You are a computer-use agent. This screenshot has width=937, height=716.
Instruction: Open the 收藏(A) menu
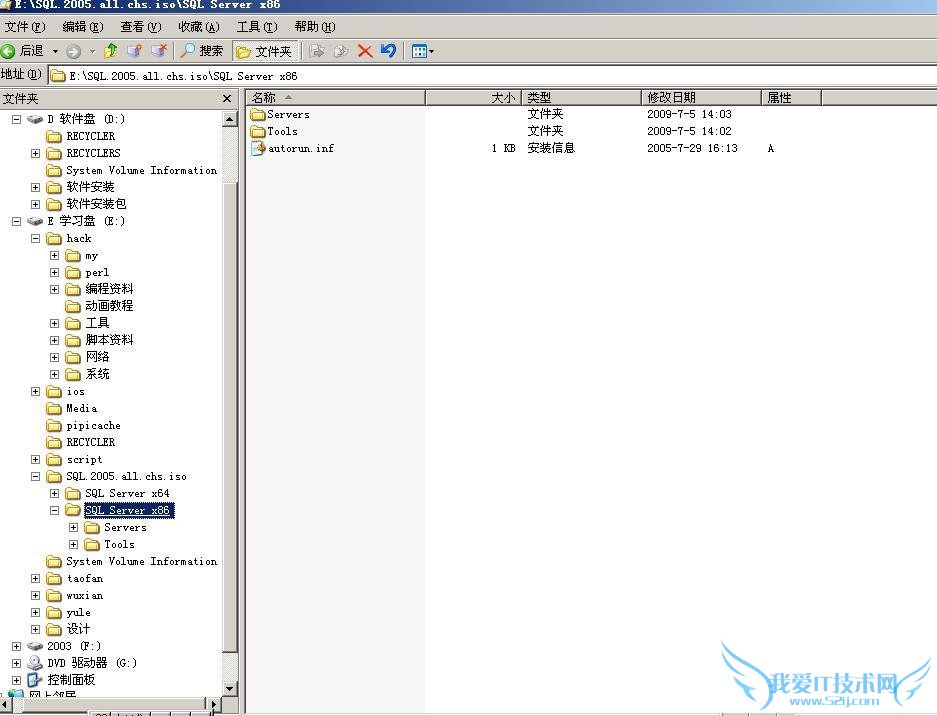[199, 27]
